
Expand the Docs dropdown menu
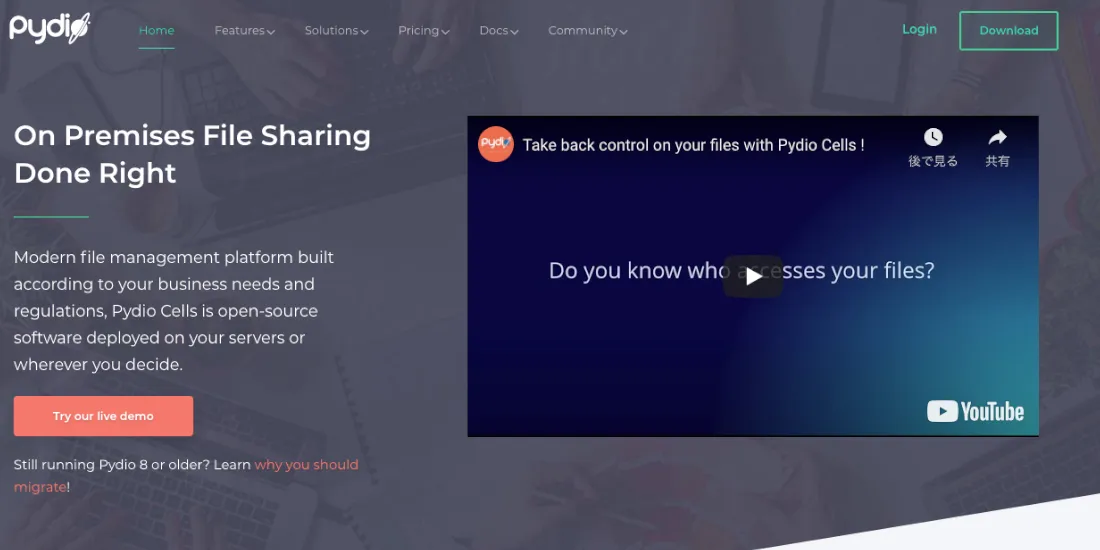[498, 31]
